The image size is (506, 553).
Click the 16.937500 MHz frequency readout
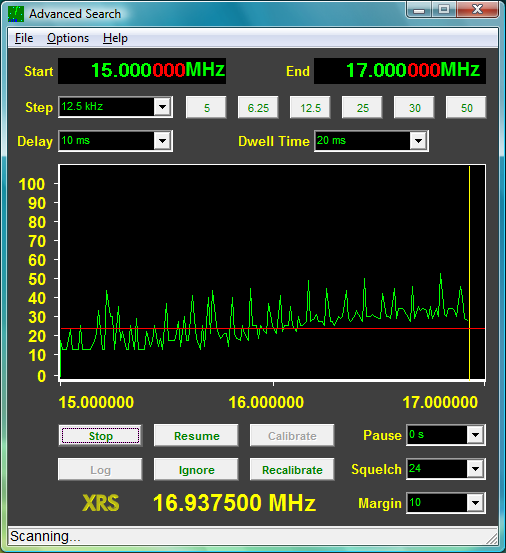pyautogui.click(x=234, y=503)
